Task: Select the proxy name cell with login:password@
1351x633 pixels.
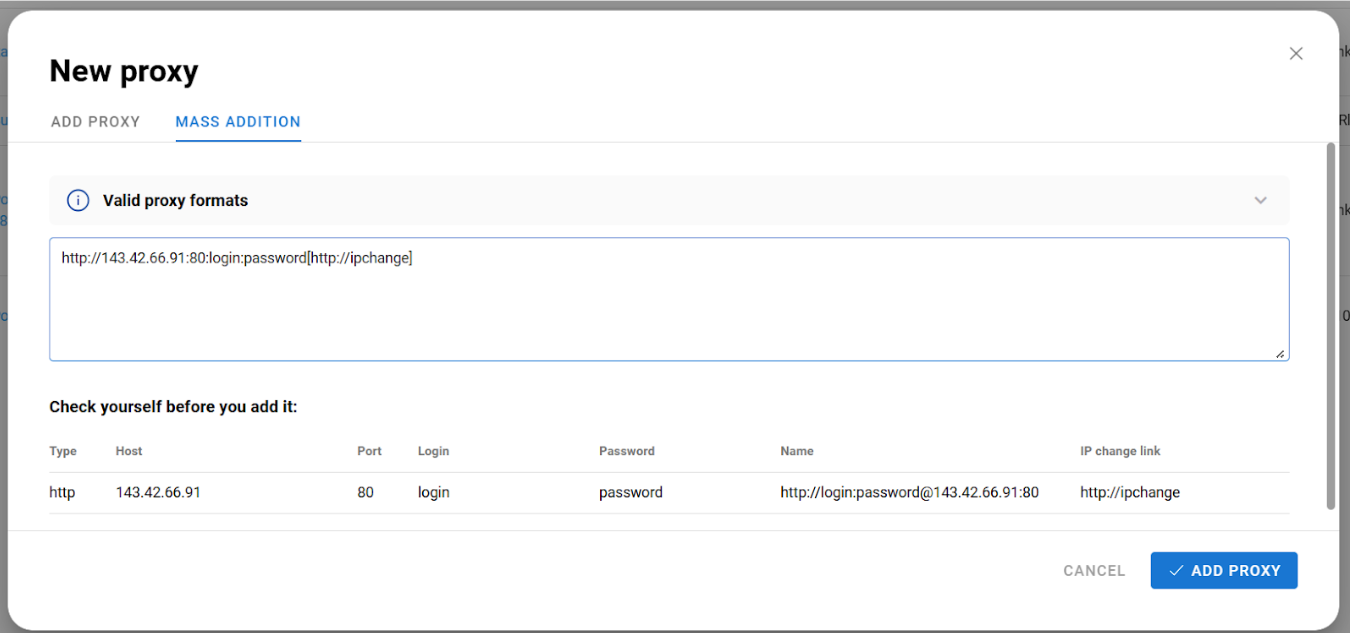Action: click(909, 492)
